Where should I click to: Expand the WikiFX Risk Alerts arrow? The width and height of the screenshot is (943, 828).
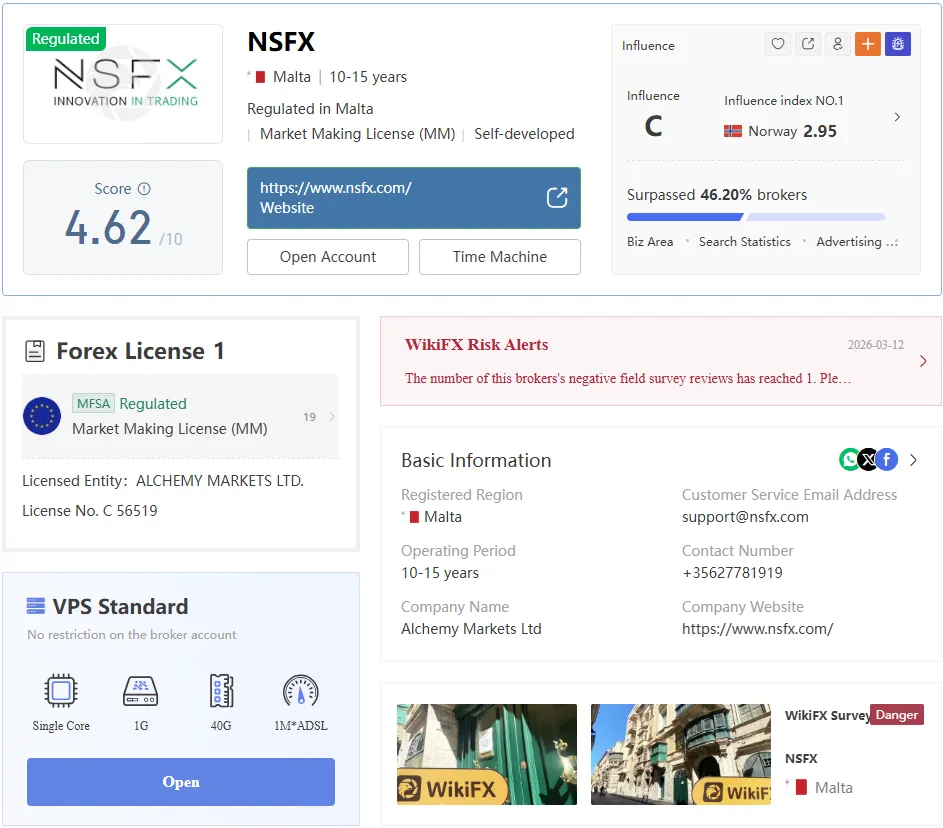click(x=923, y=361)
